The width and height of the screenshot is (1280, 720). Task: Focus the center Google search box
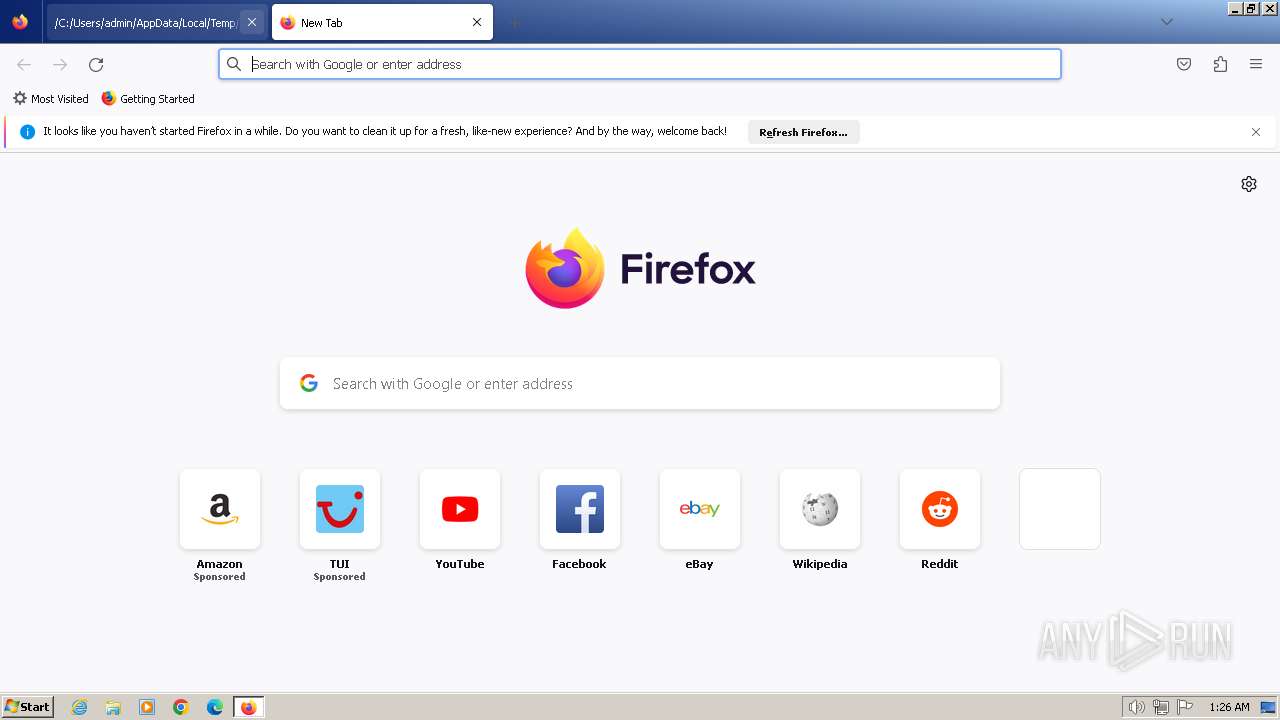[x=640, y=384]
